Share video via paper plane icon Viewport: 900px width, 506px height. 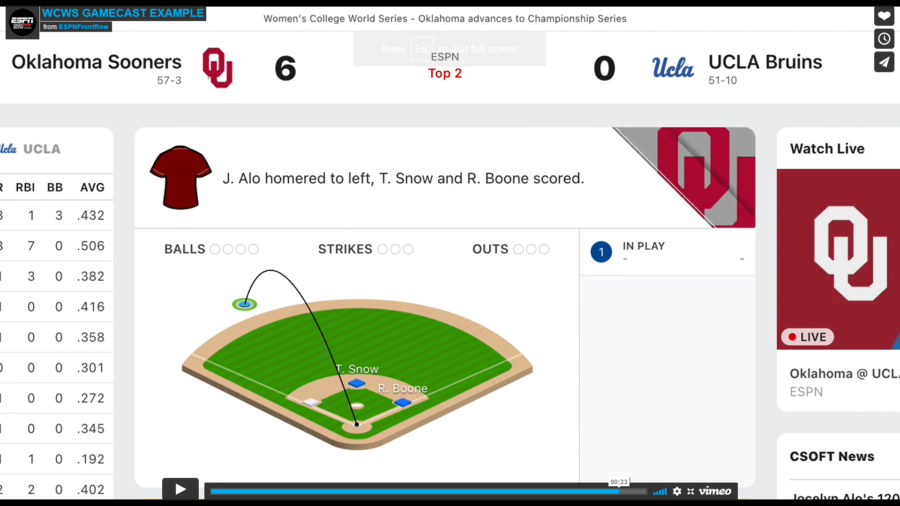[x=884, y=62]
